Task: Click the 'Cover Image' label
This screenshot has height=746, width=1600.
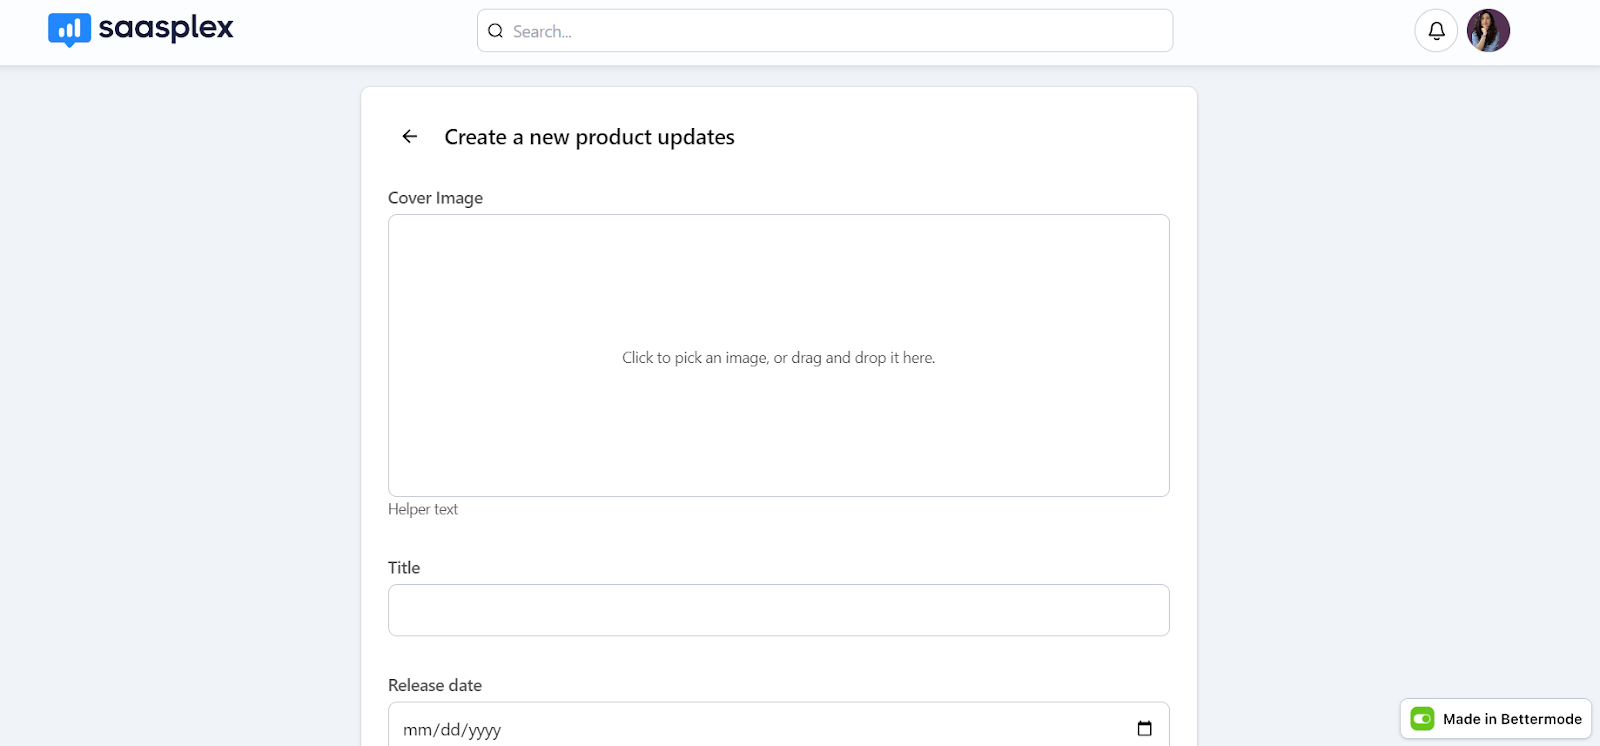Action: coord(435,198)
